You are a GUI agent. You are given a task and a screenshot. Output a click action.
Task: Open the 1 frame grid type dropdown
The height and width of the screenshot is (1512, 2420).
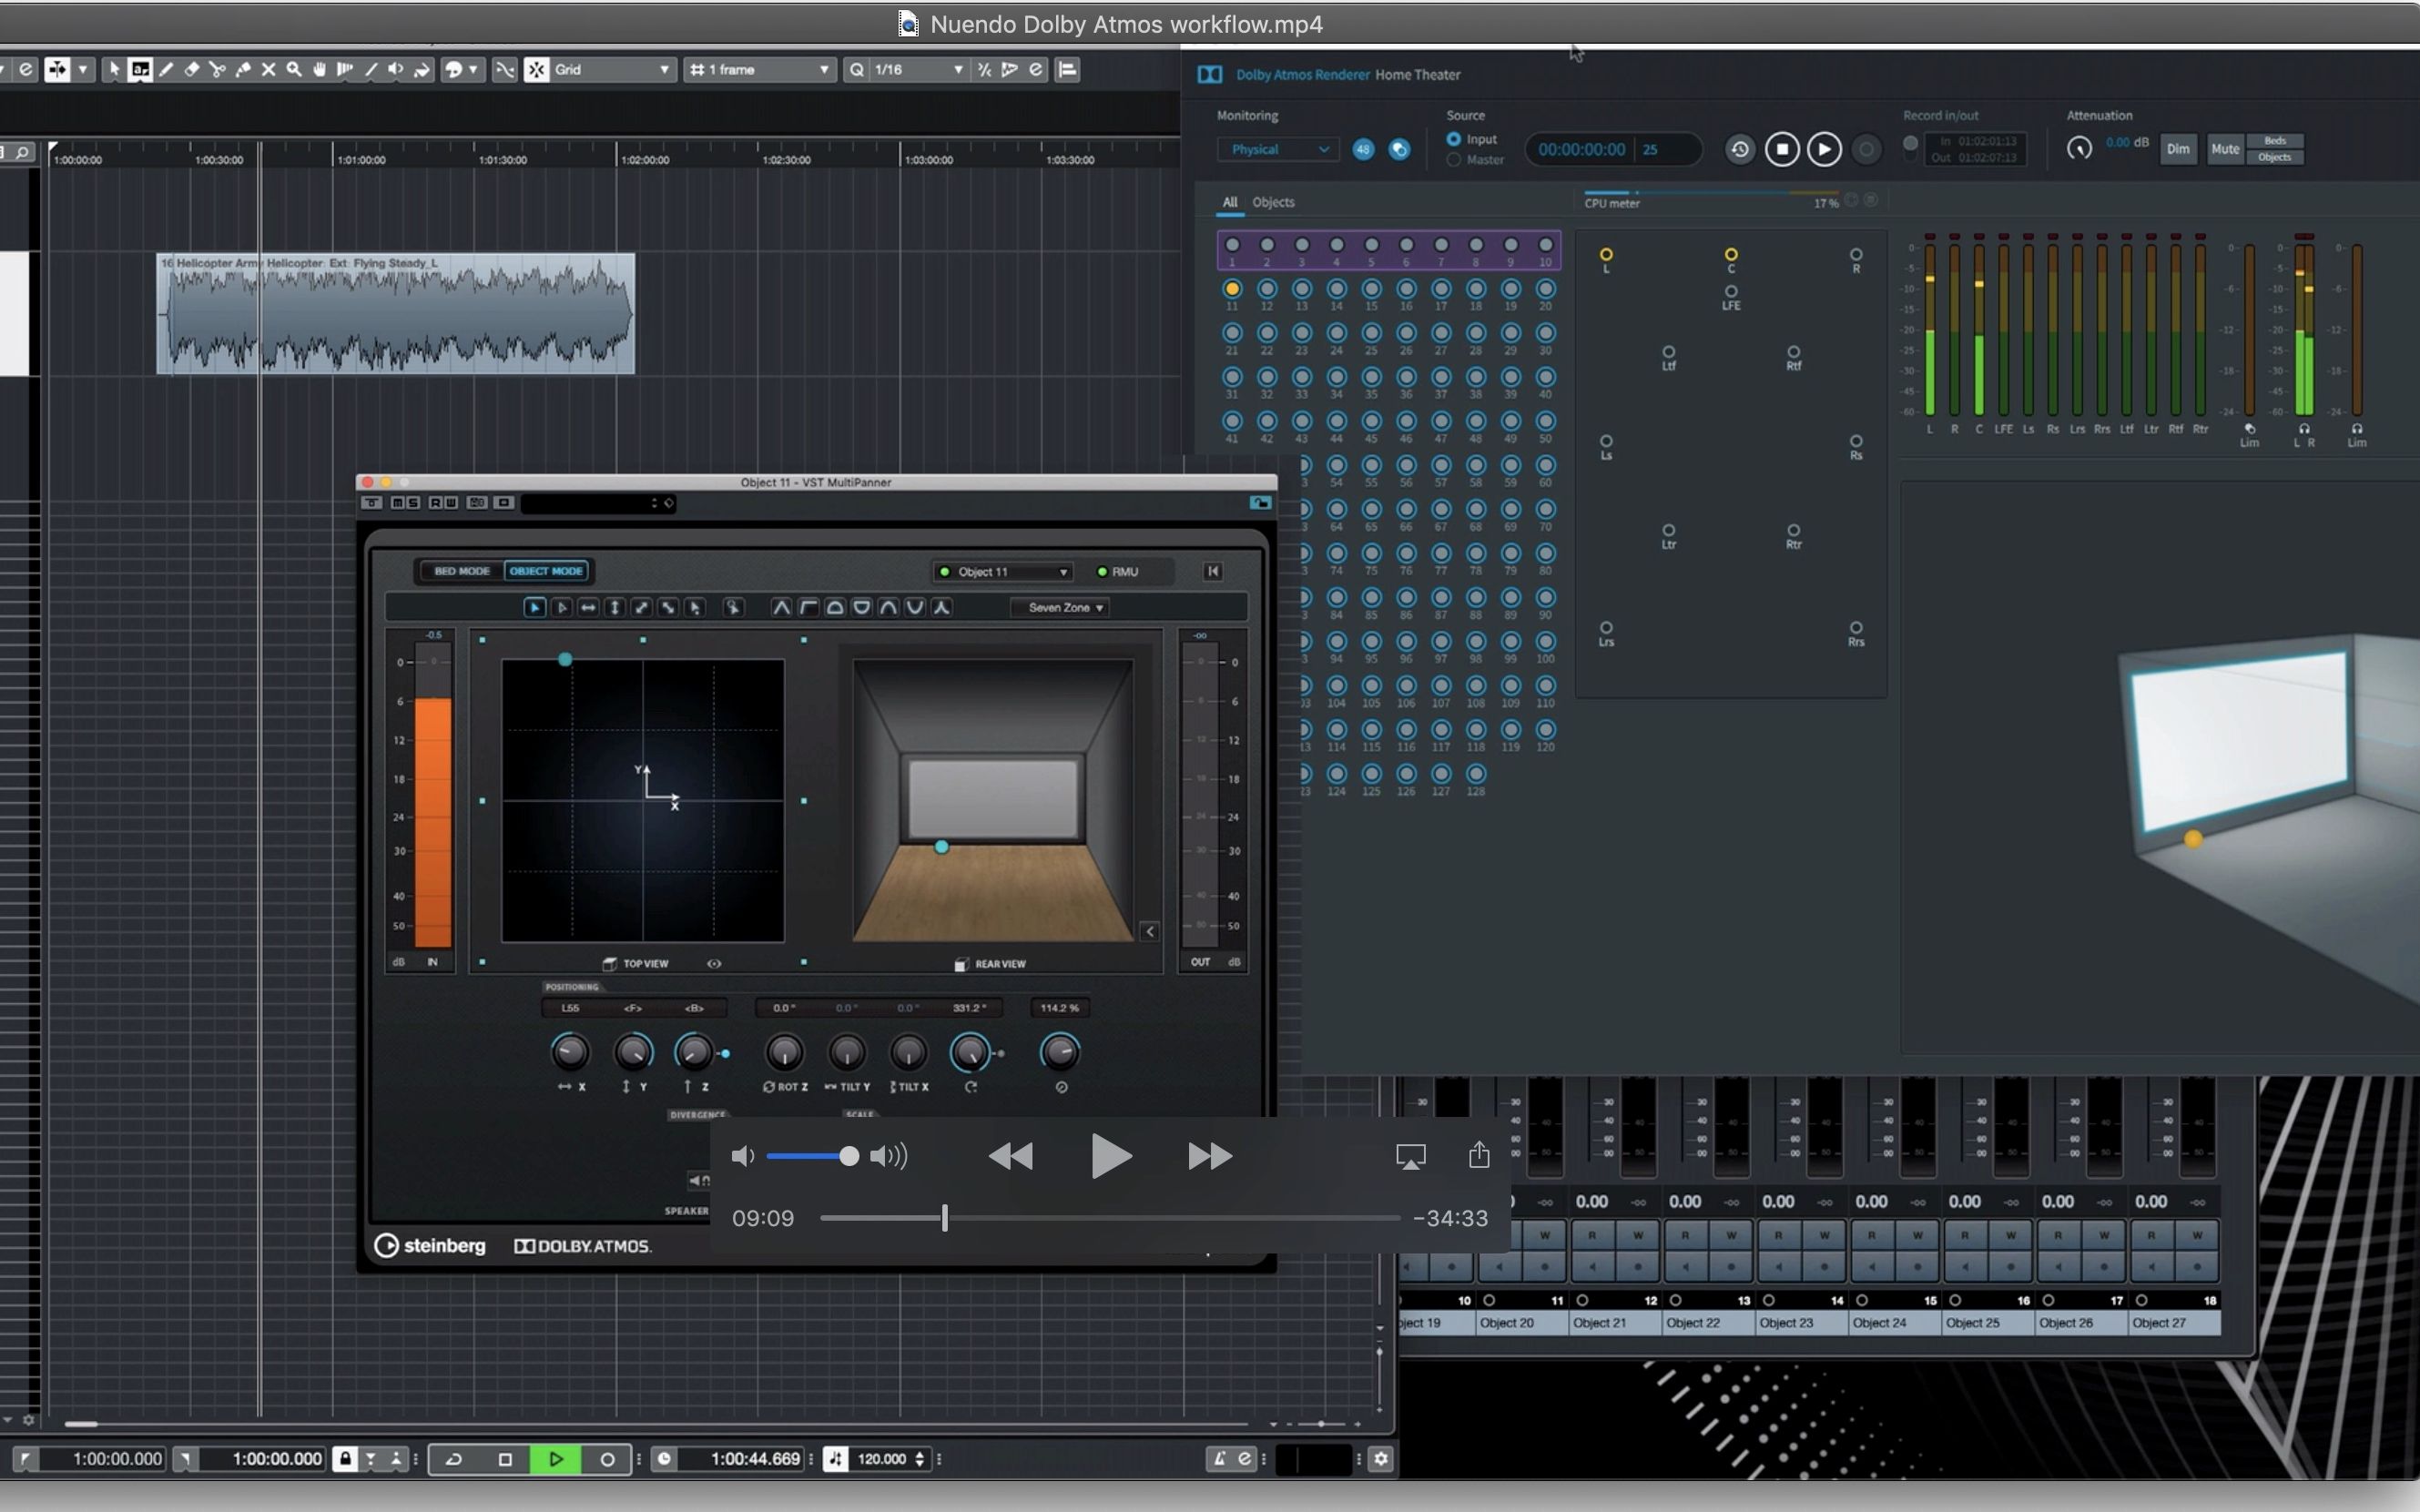[x=760, y=69]
